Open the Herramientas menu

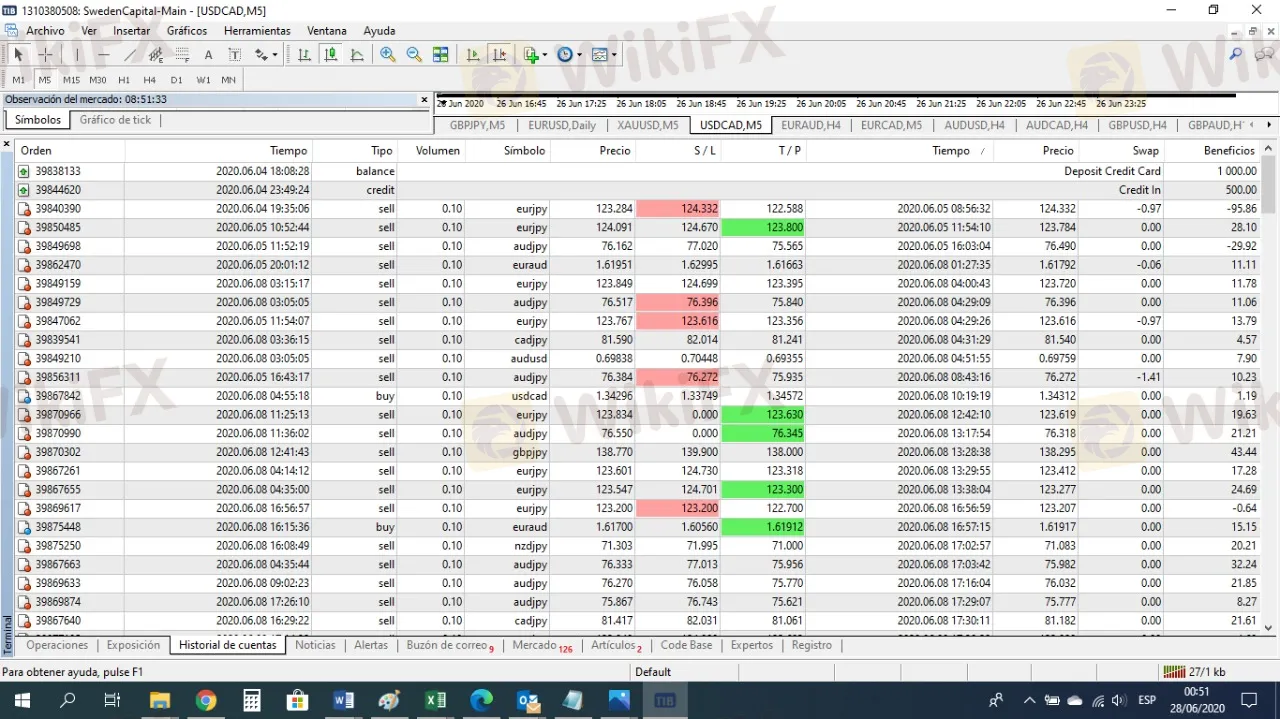click(257, 31)
